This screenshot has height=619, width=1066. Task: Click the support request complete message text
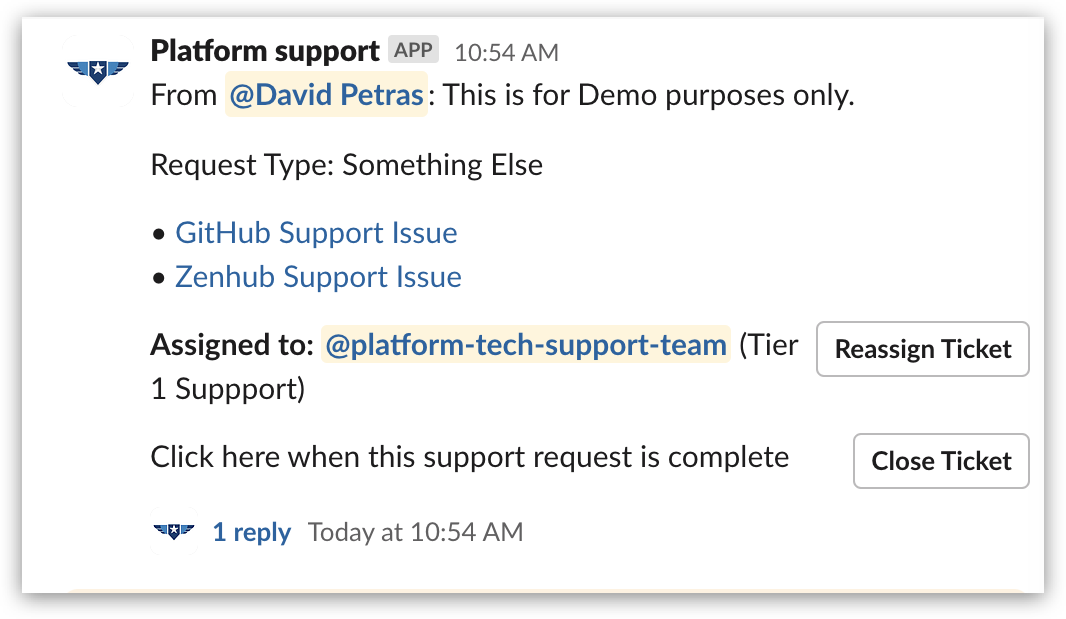click(x=469, y=457)
